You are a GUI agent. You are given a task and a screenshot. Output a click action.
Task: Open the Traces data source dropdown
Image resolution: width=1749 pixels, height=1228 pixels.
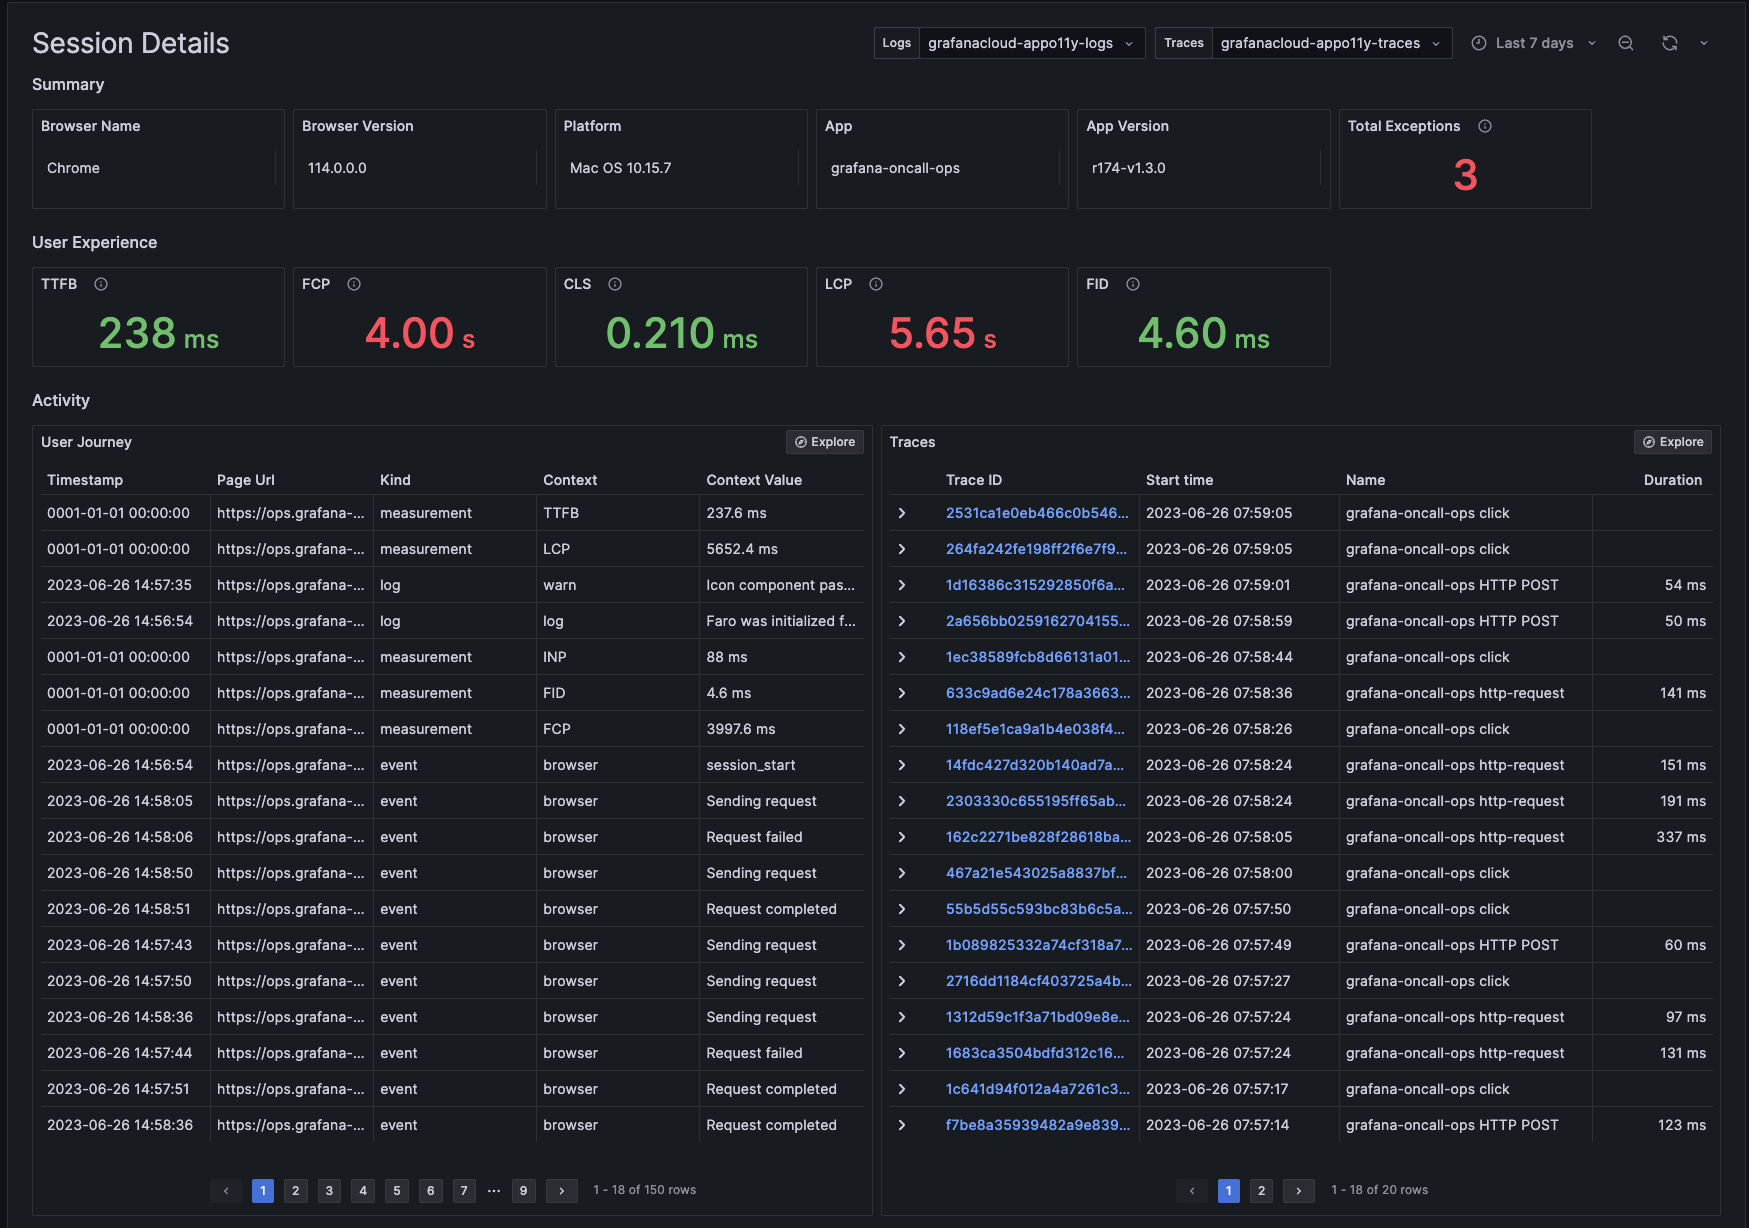click(x=1331, y=43)
